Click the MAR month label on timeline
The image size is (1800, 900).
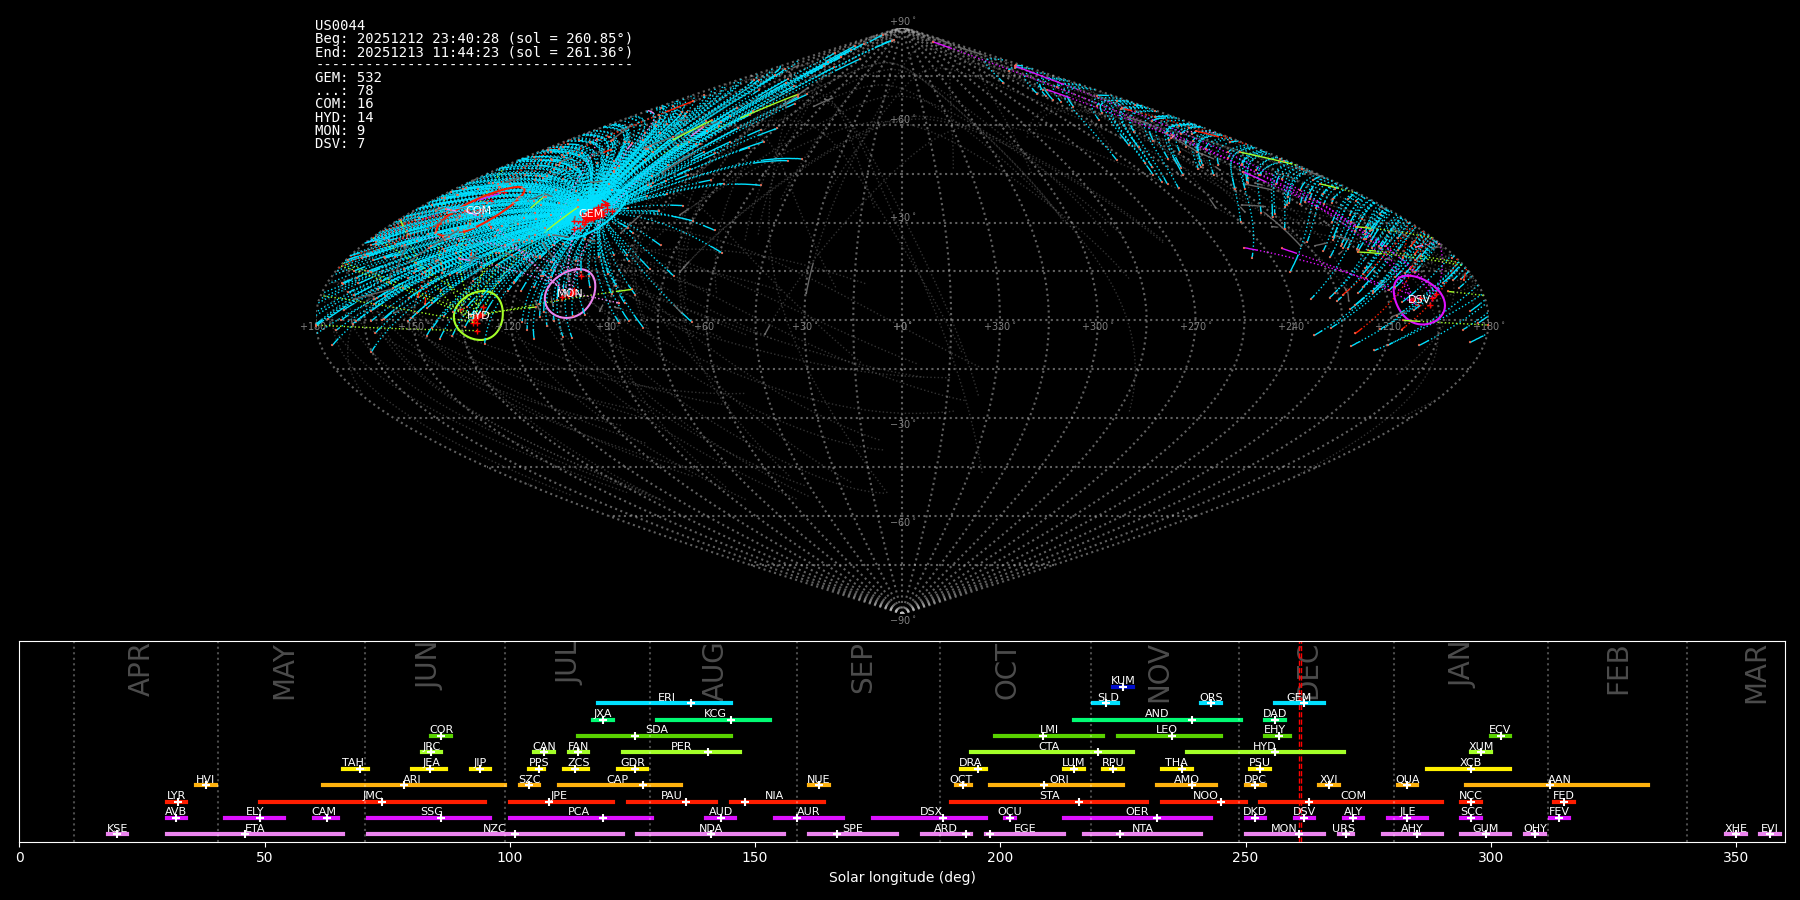[1757, 674]
